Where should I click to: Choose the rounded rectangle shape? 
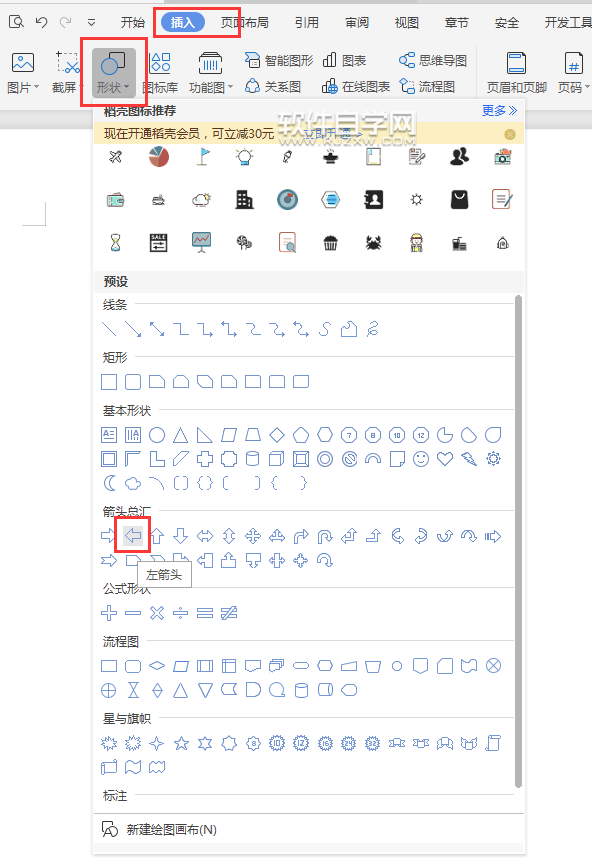[133, 382]
